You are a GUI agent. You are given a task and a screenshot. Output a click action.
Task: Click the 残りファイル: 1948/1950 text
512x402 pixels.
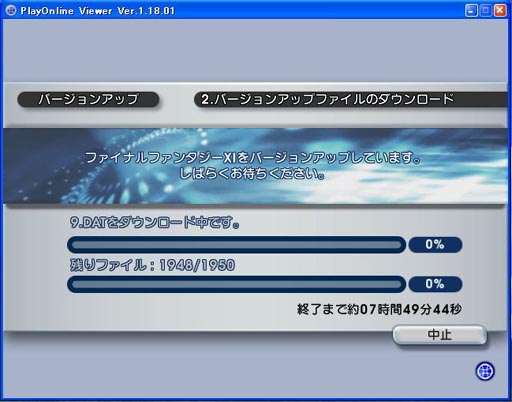(152, 265)
